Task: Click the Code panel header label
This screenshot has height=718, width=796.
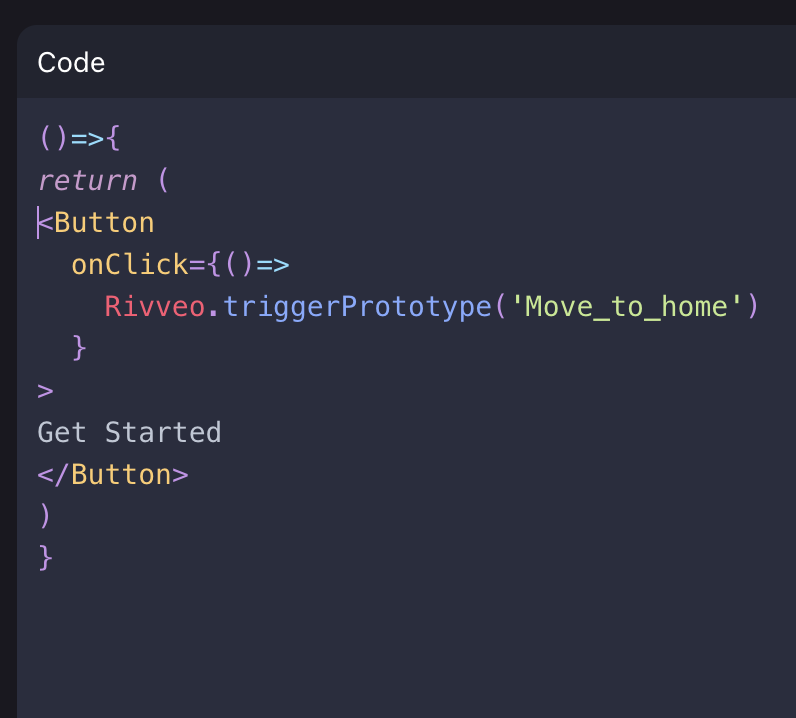Action: point(71,63)
